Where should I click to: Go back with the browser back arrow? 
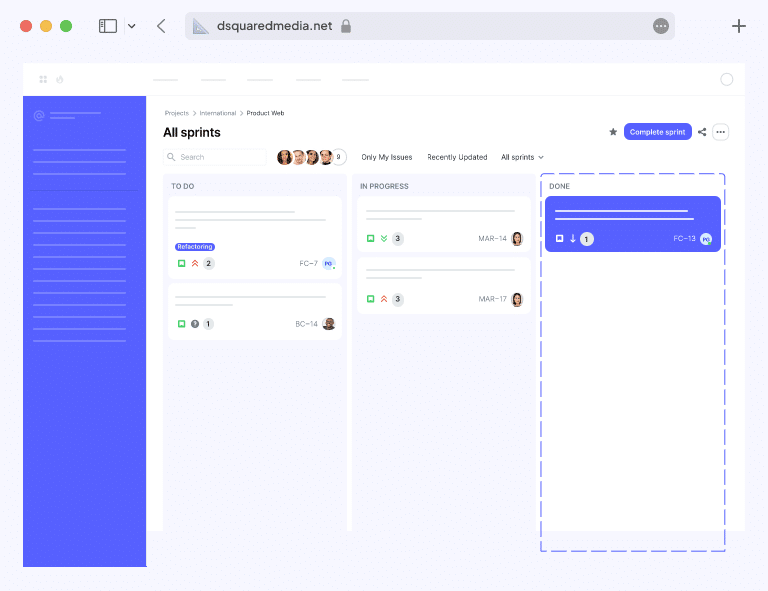(161, 26)
